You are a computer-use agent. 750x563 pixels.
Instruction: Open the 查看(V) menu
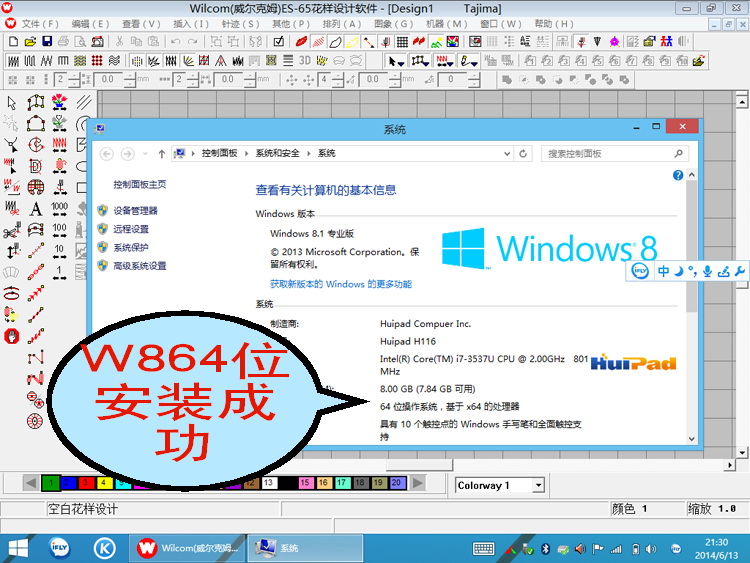coord(141,24)
